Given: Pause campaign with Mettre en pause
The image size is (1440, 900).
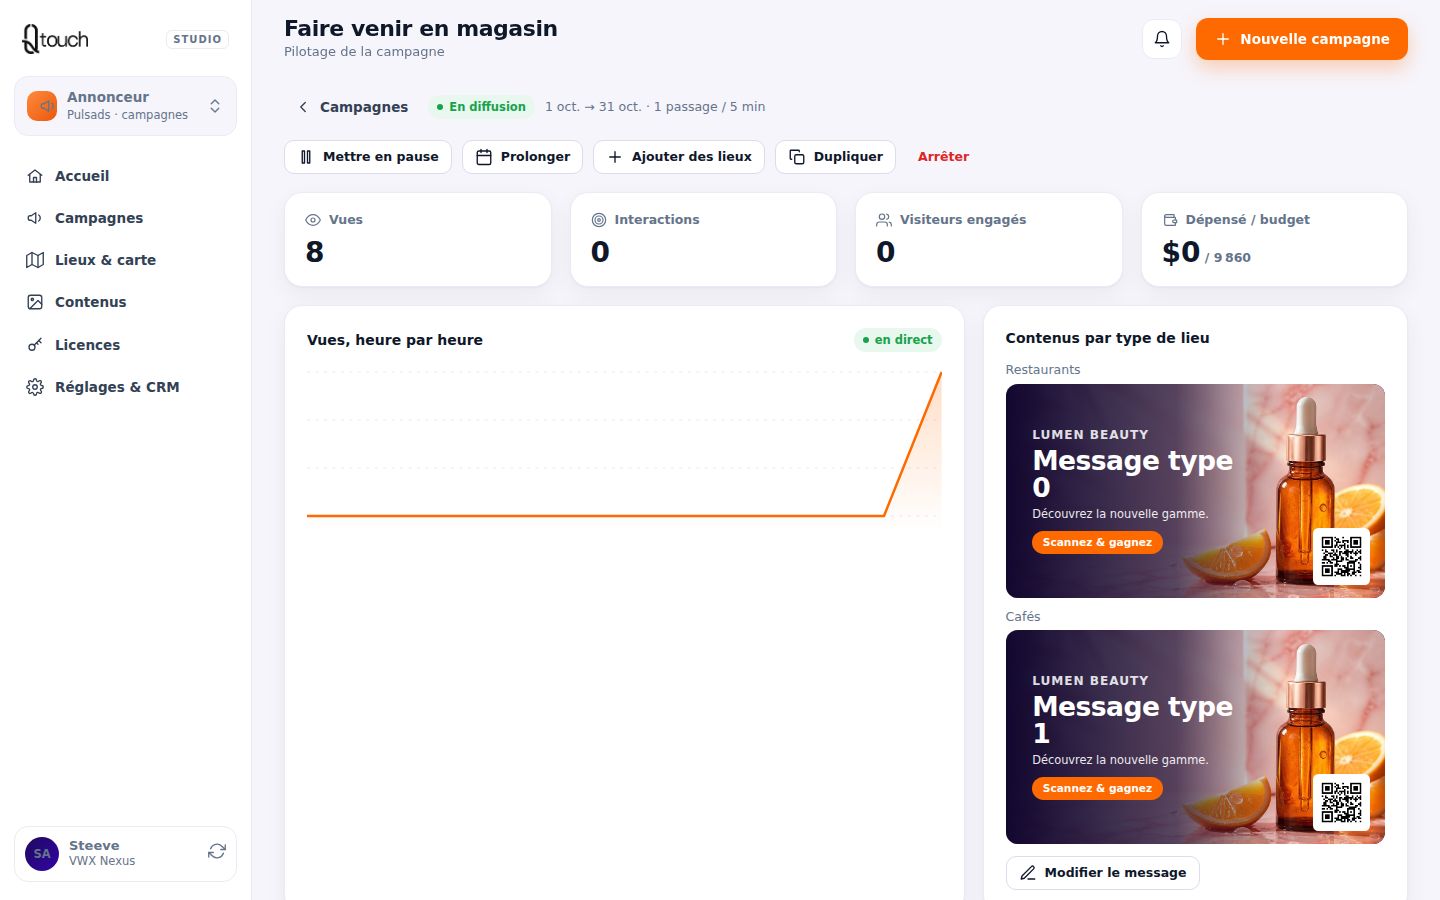Looking at the screenshot, I should coord(368,157).
